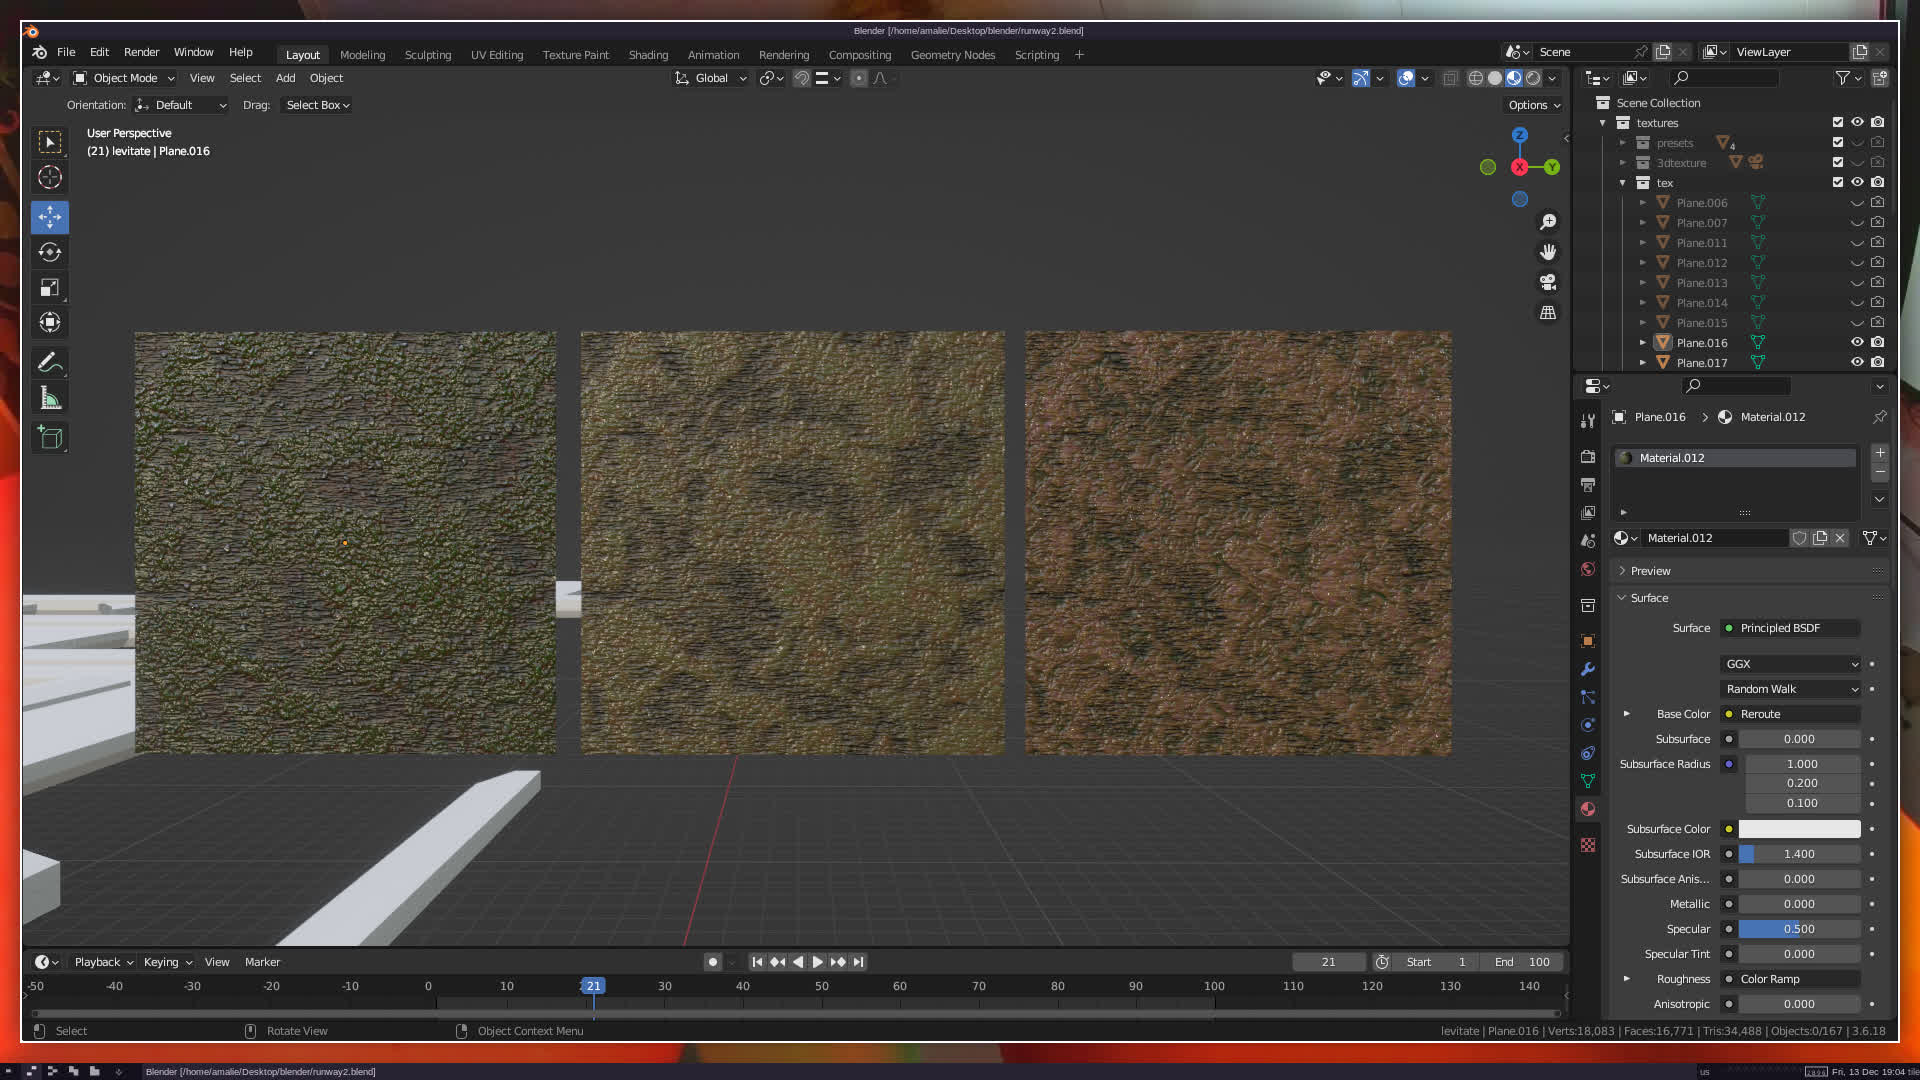
Task: Click the Zoom magnifier viewport gizmo
Action: pos(1548,222)
